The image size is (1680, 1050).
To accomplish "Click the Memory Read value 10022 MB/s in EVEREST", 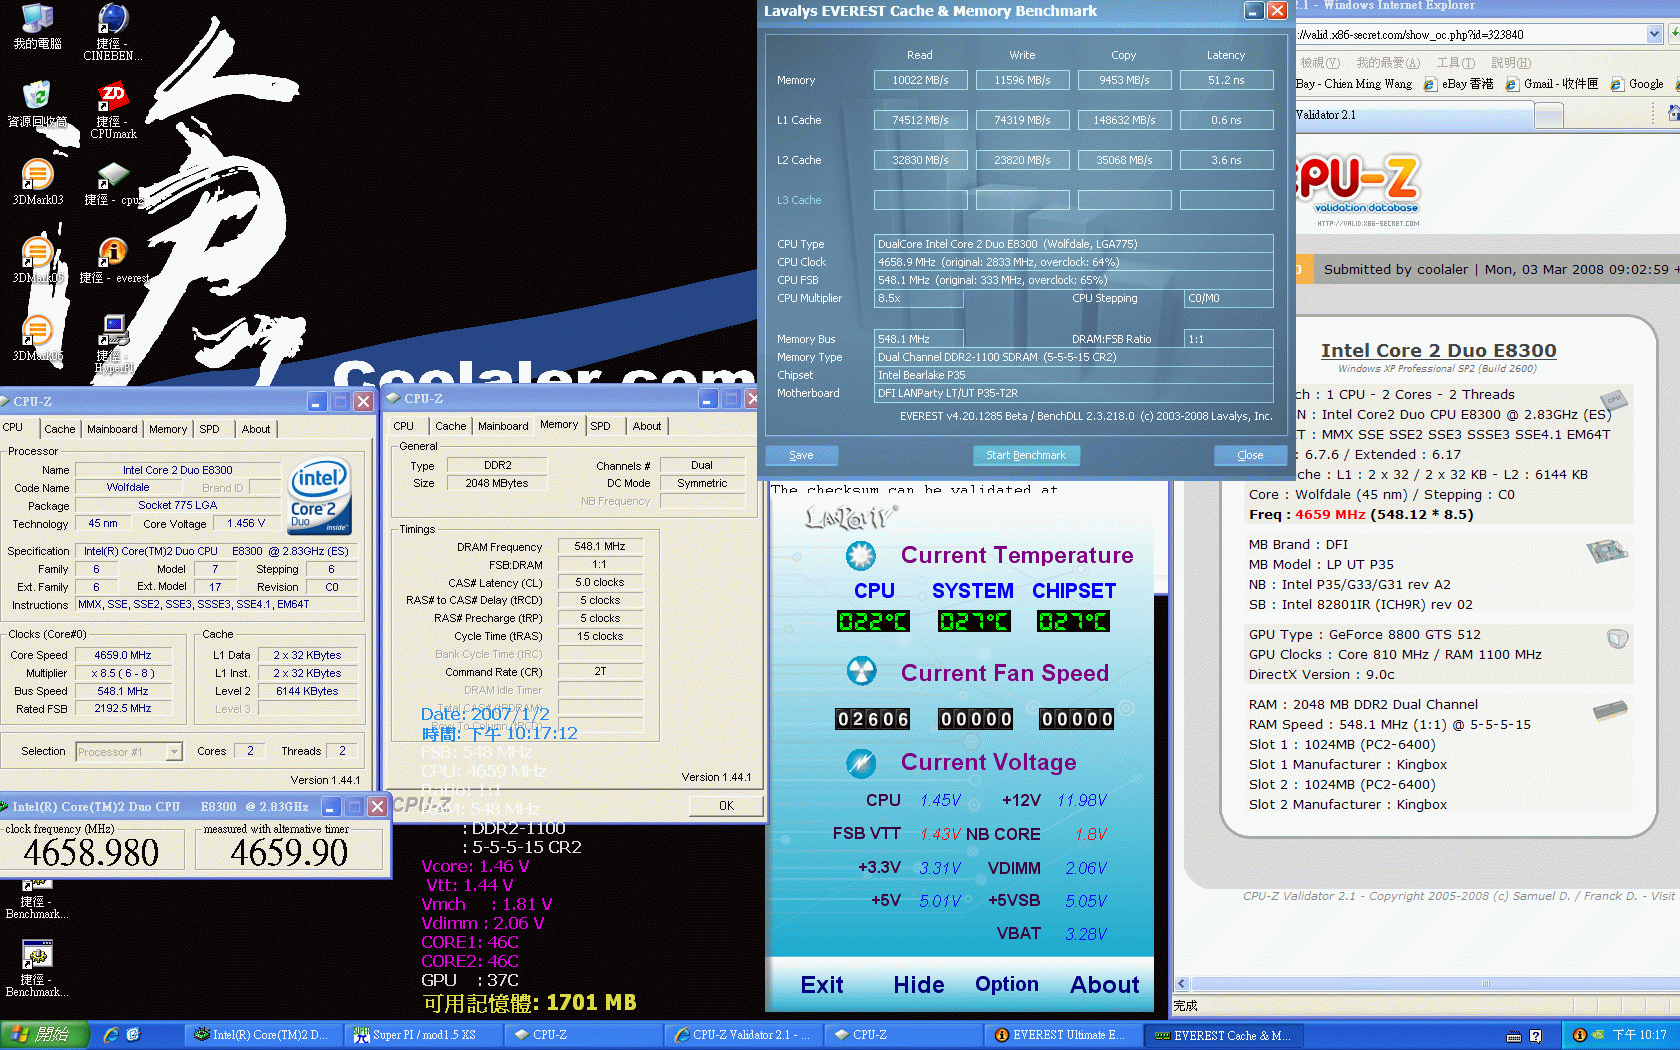I will tap(920, 80).
